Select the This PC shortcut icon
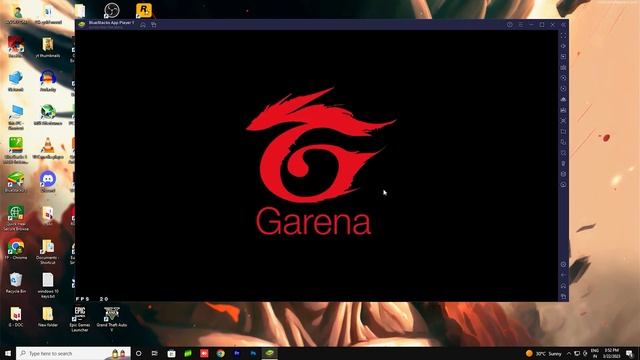 (x=16, y=117)
